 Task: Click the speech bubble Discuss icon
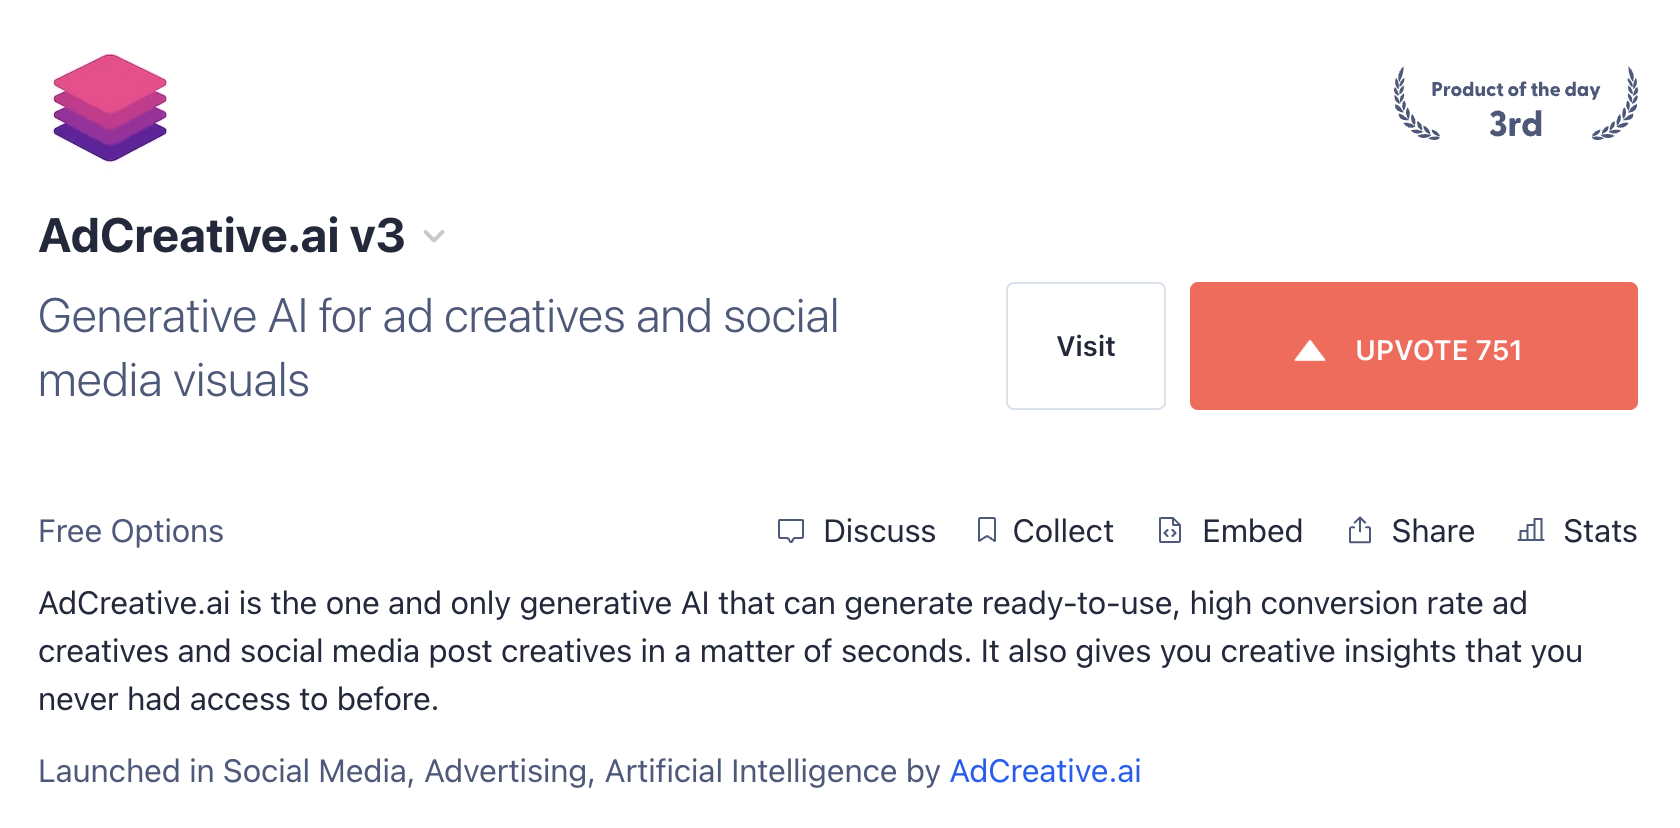coord(791,531)
